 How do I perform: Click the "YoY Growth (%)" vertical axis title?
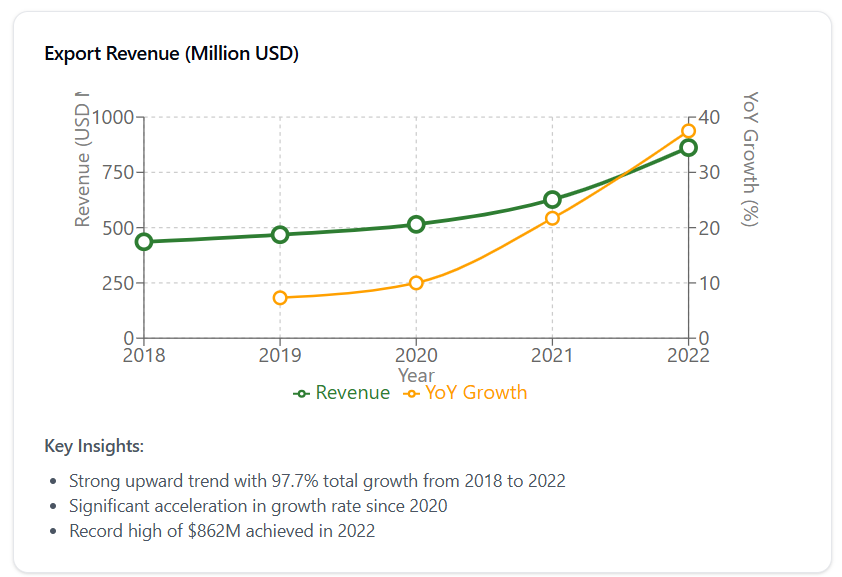tap(750, 159)
